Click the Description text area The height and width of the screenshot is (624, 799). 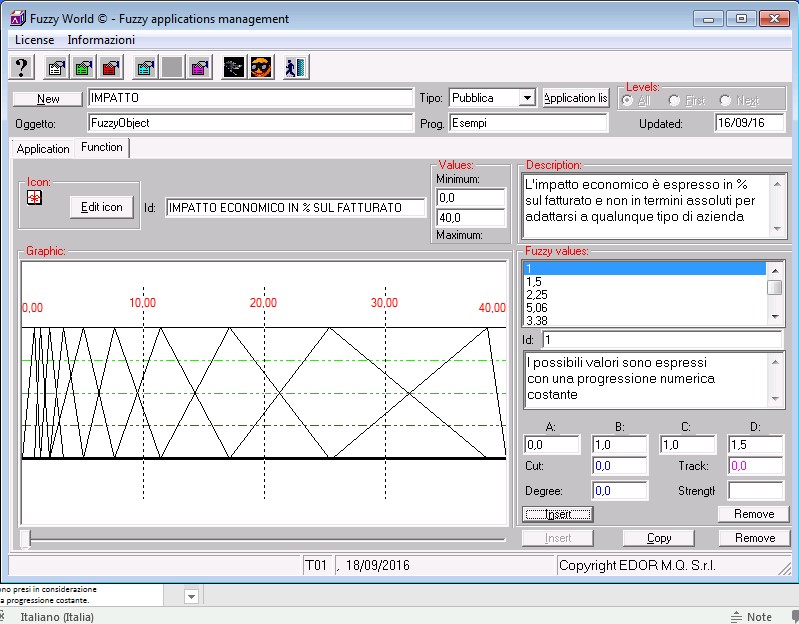pyautogui.click(x=646, y=206)
